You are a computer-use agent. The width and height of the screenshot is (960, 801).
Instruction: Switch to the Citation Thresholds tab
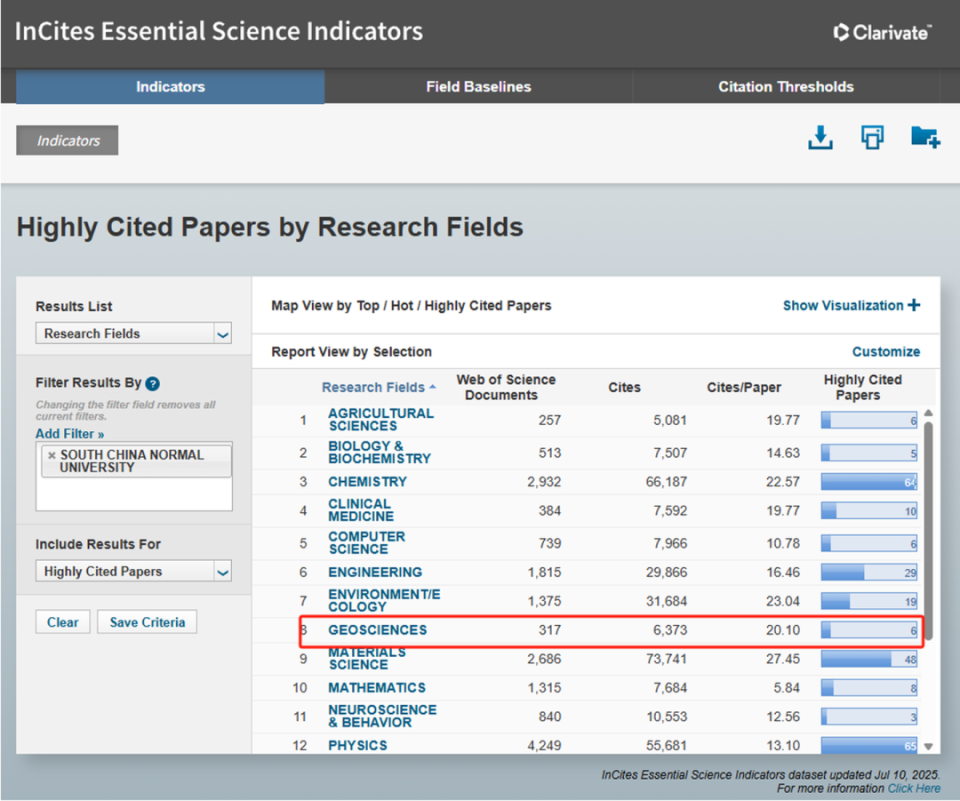[x=786, y=87]
